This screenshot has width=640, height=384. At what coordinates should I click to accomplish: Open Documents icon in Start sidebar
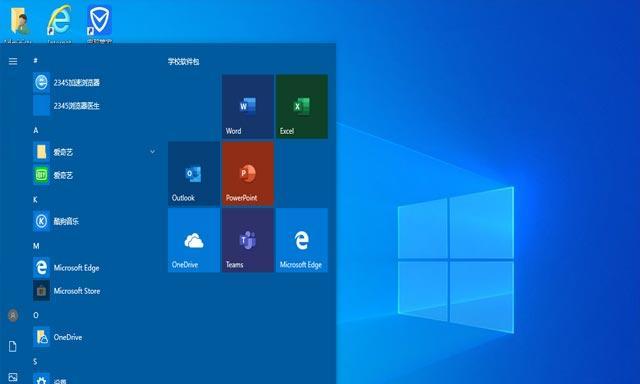(x=13, y=346)
